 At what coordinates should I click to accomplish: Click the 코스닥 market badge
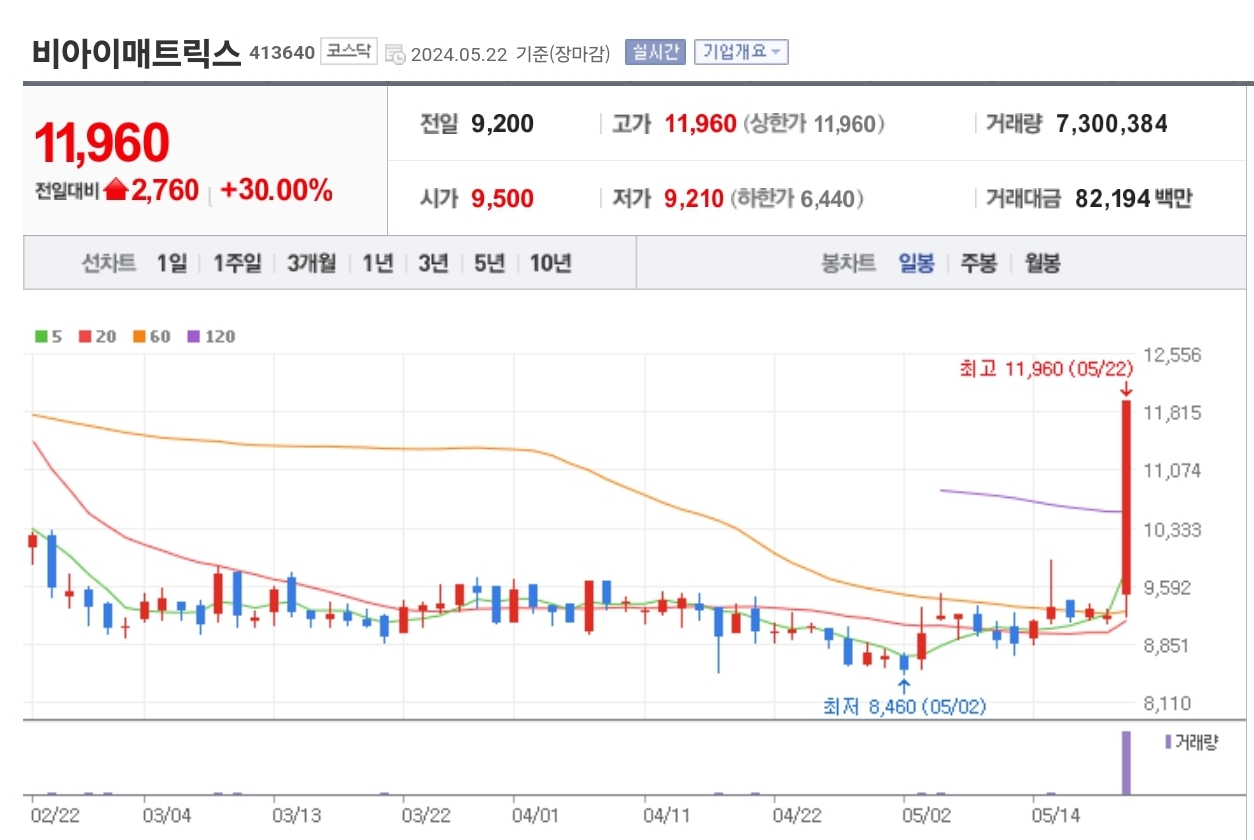348,51
